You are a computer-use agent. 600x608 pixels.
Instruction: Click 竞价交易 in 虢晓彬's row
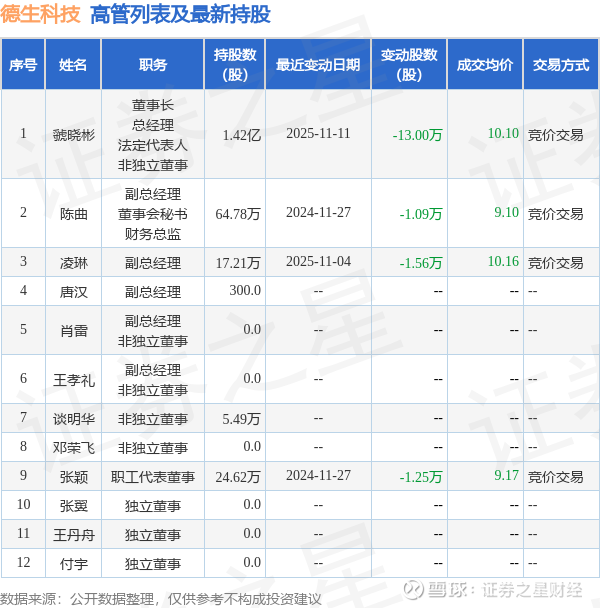click(555, 135)
